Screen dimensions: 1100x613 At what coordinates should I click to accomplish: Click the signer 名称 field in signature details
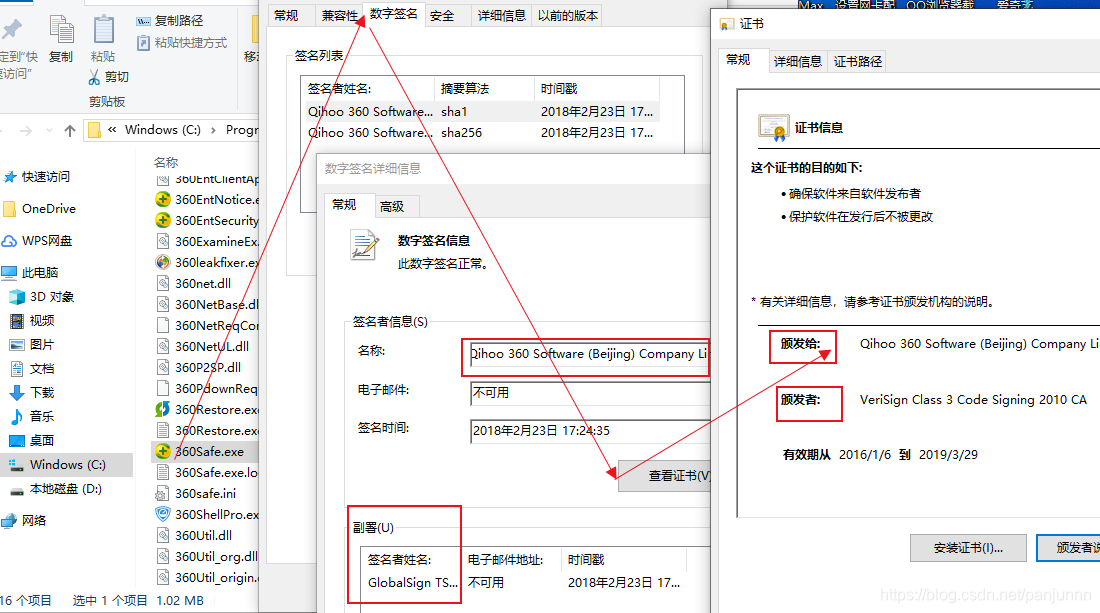click(589, 354)
